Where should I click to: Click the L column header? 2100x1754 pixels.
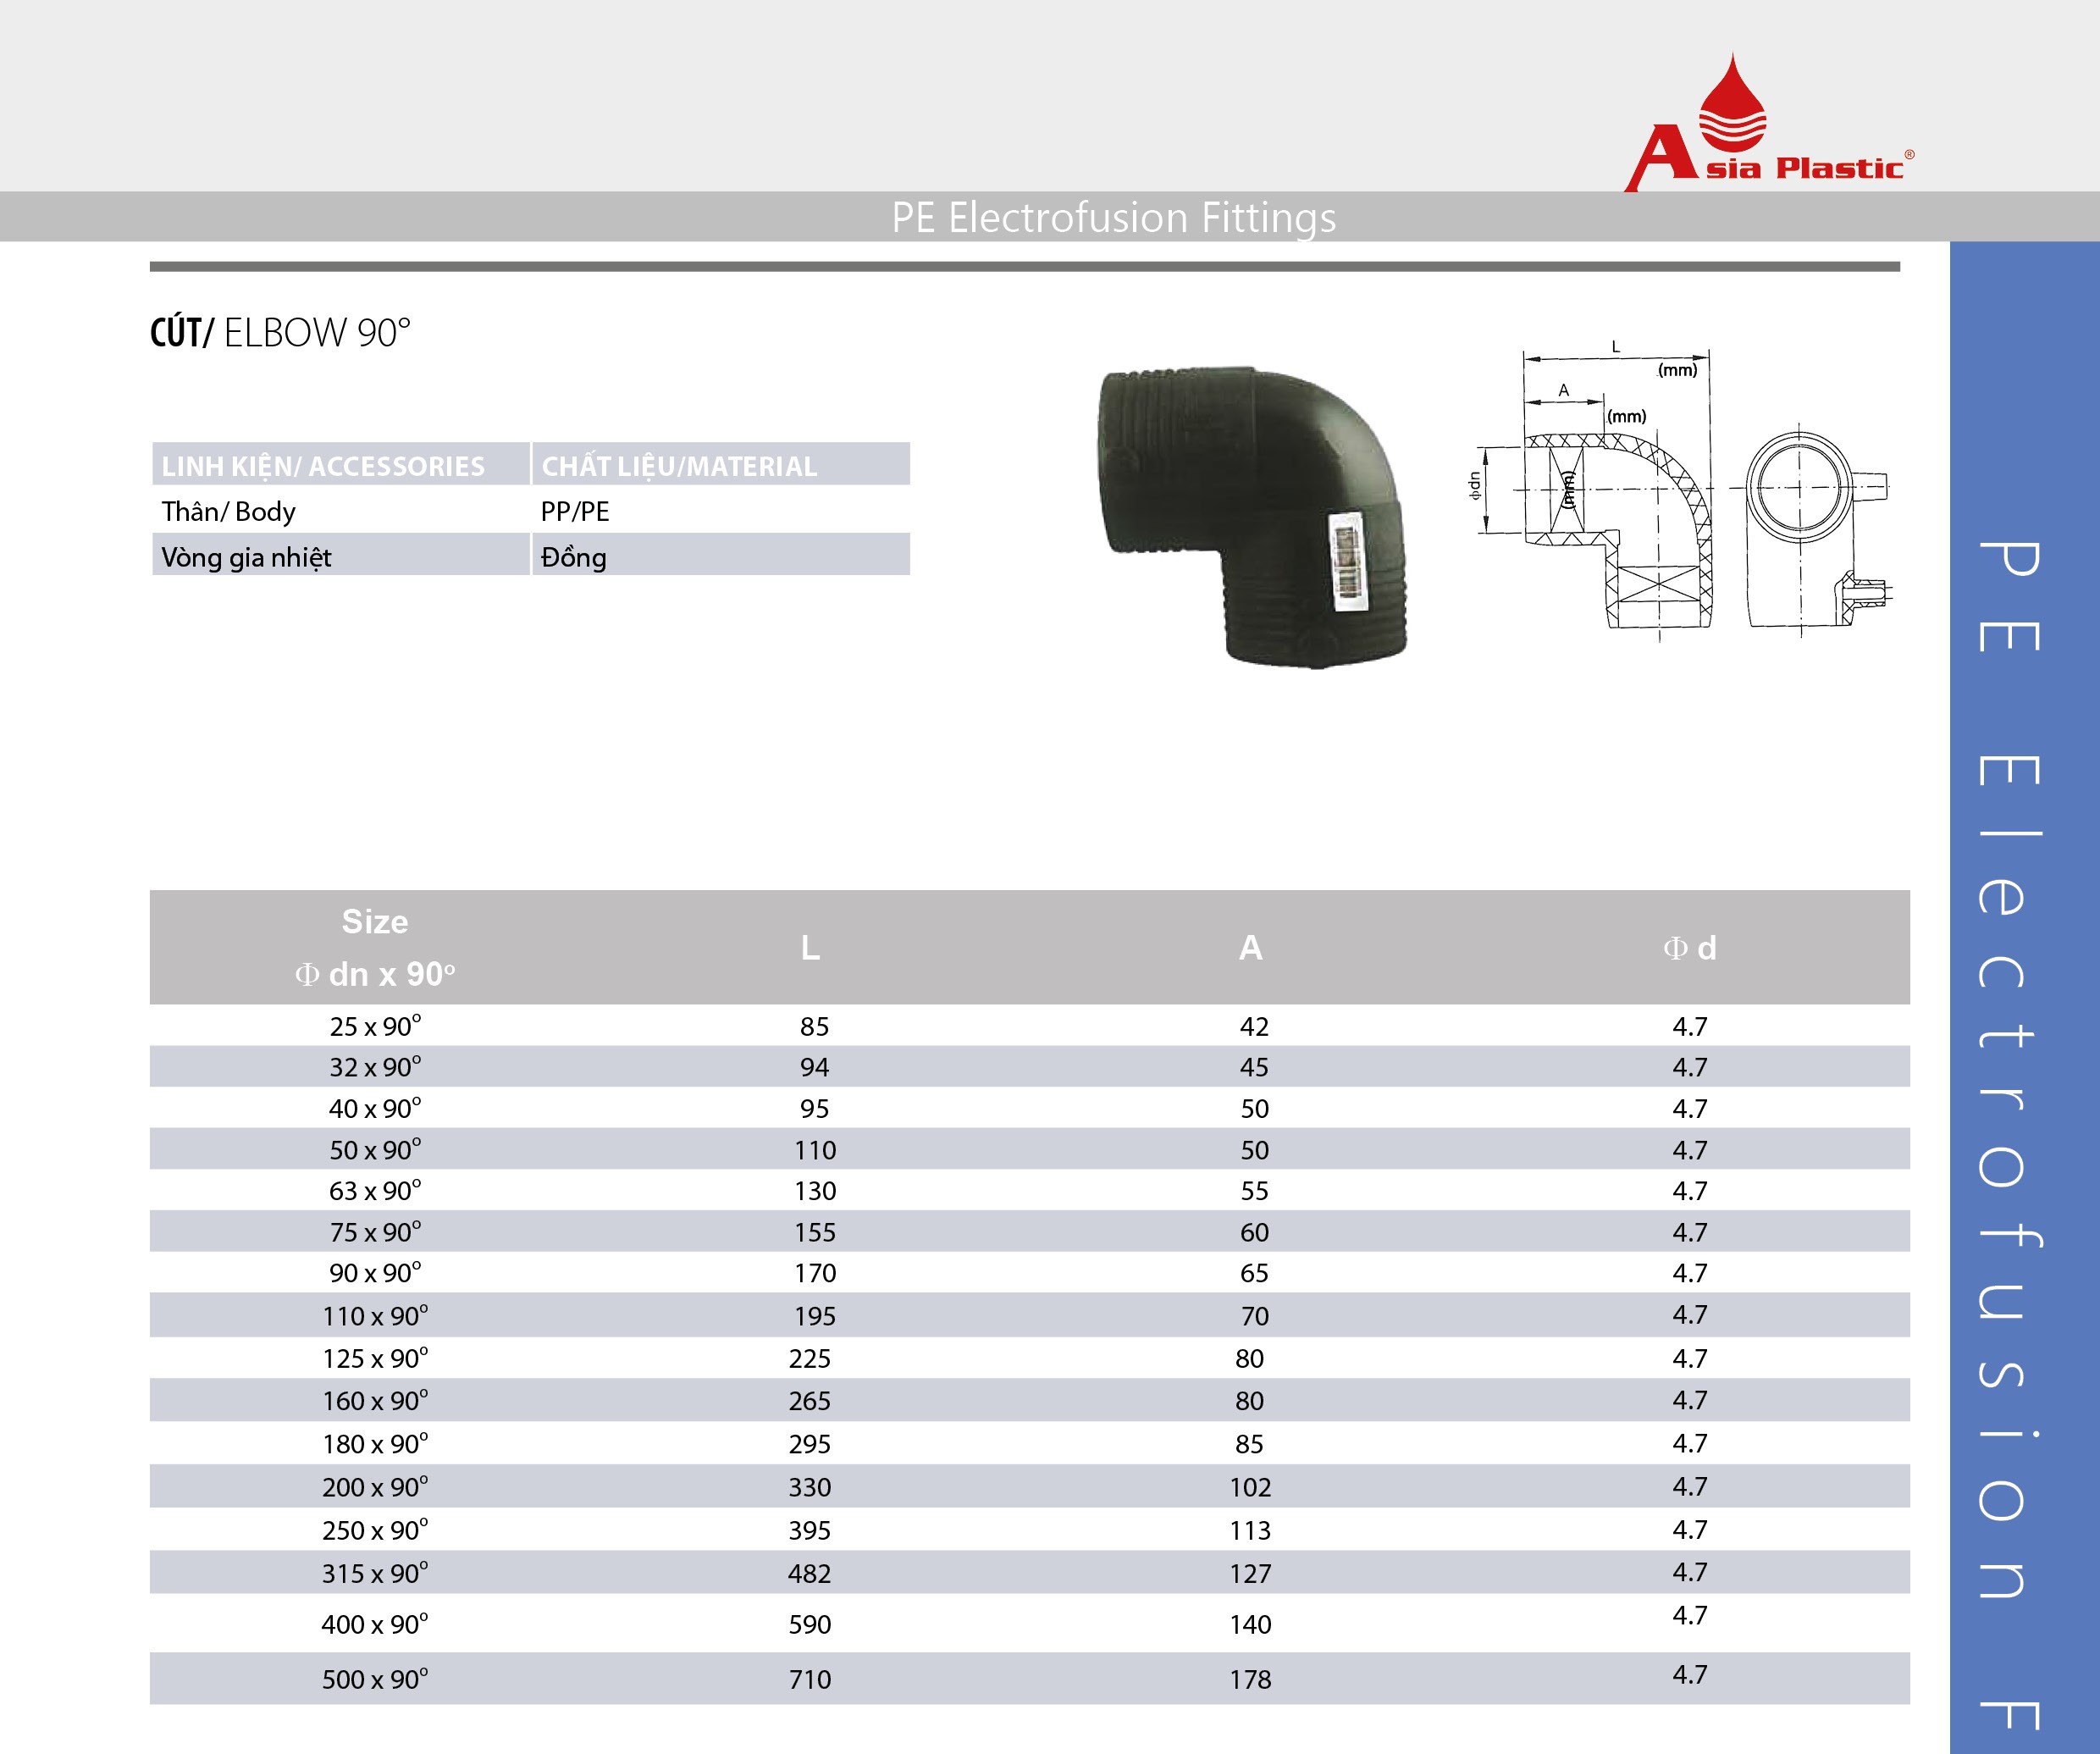810,947
